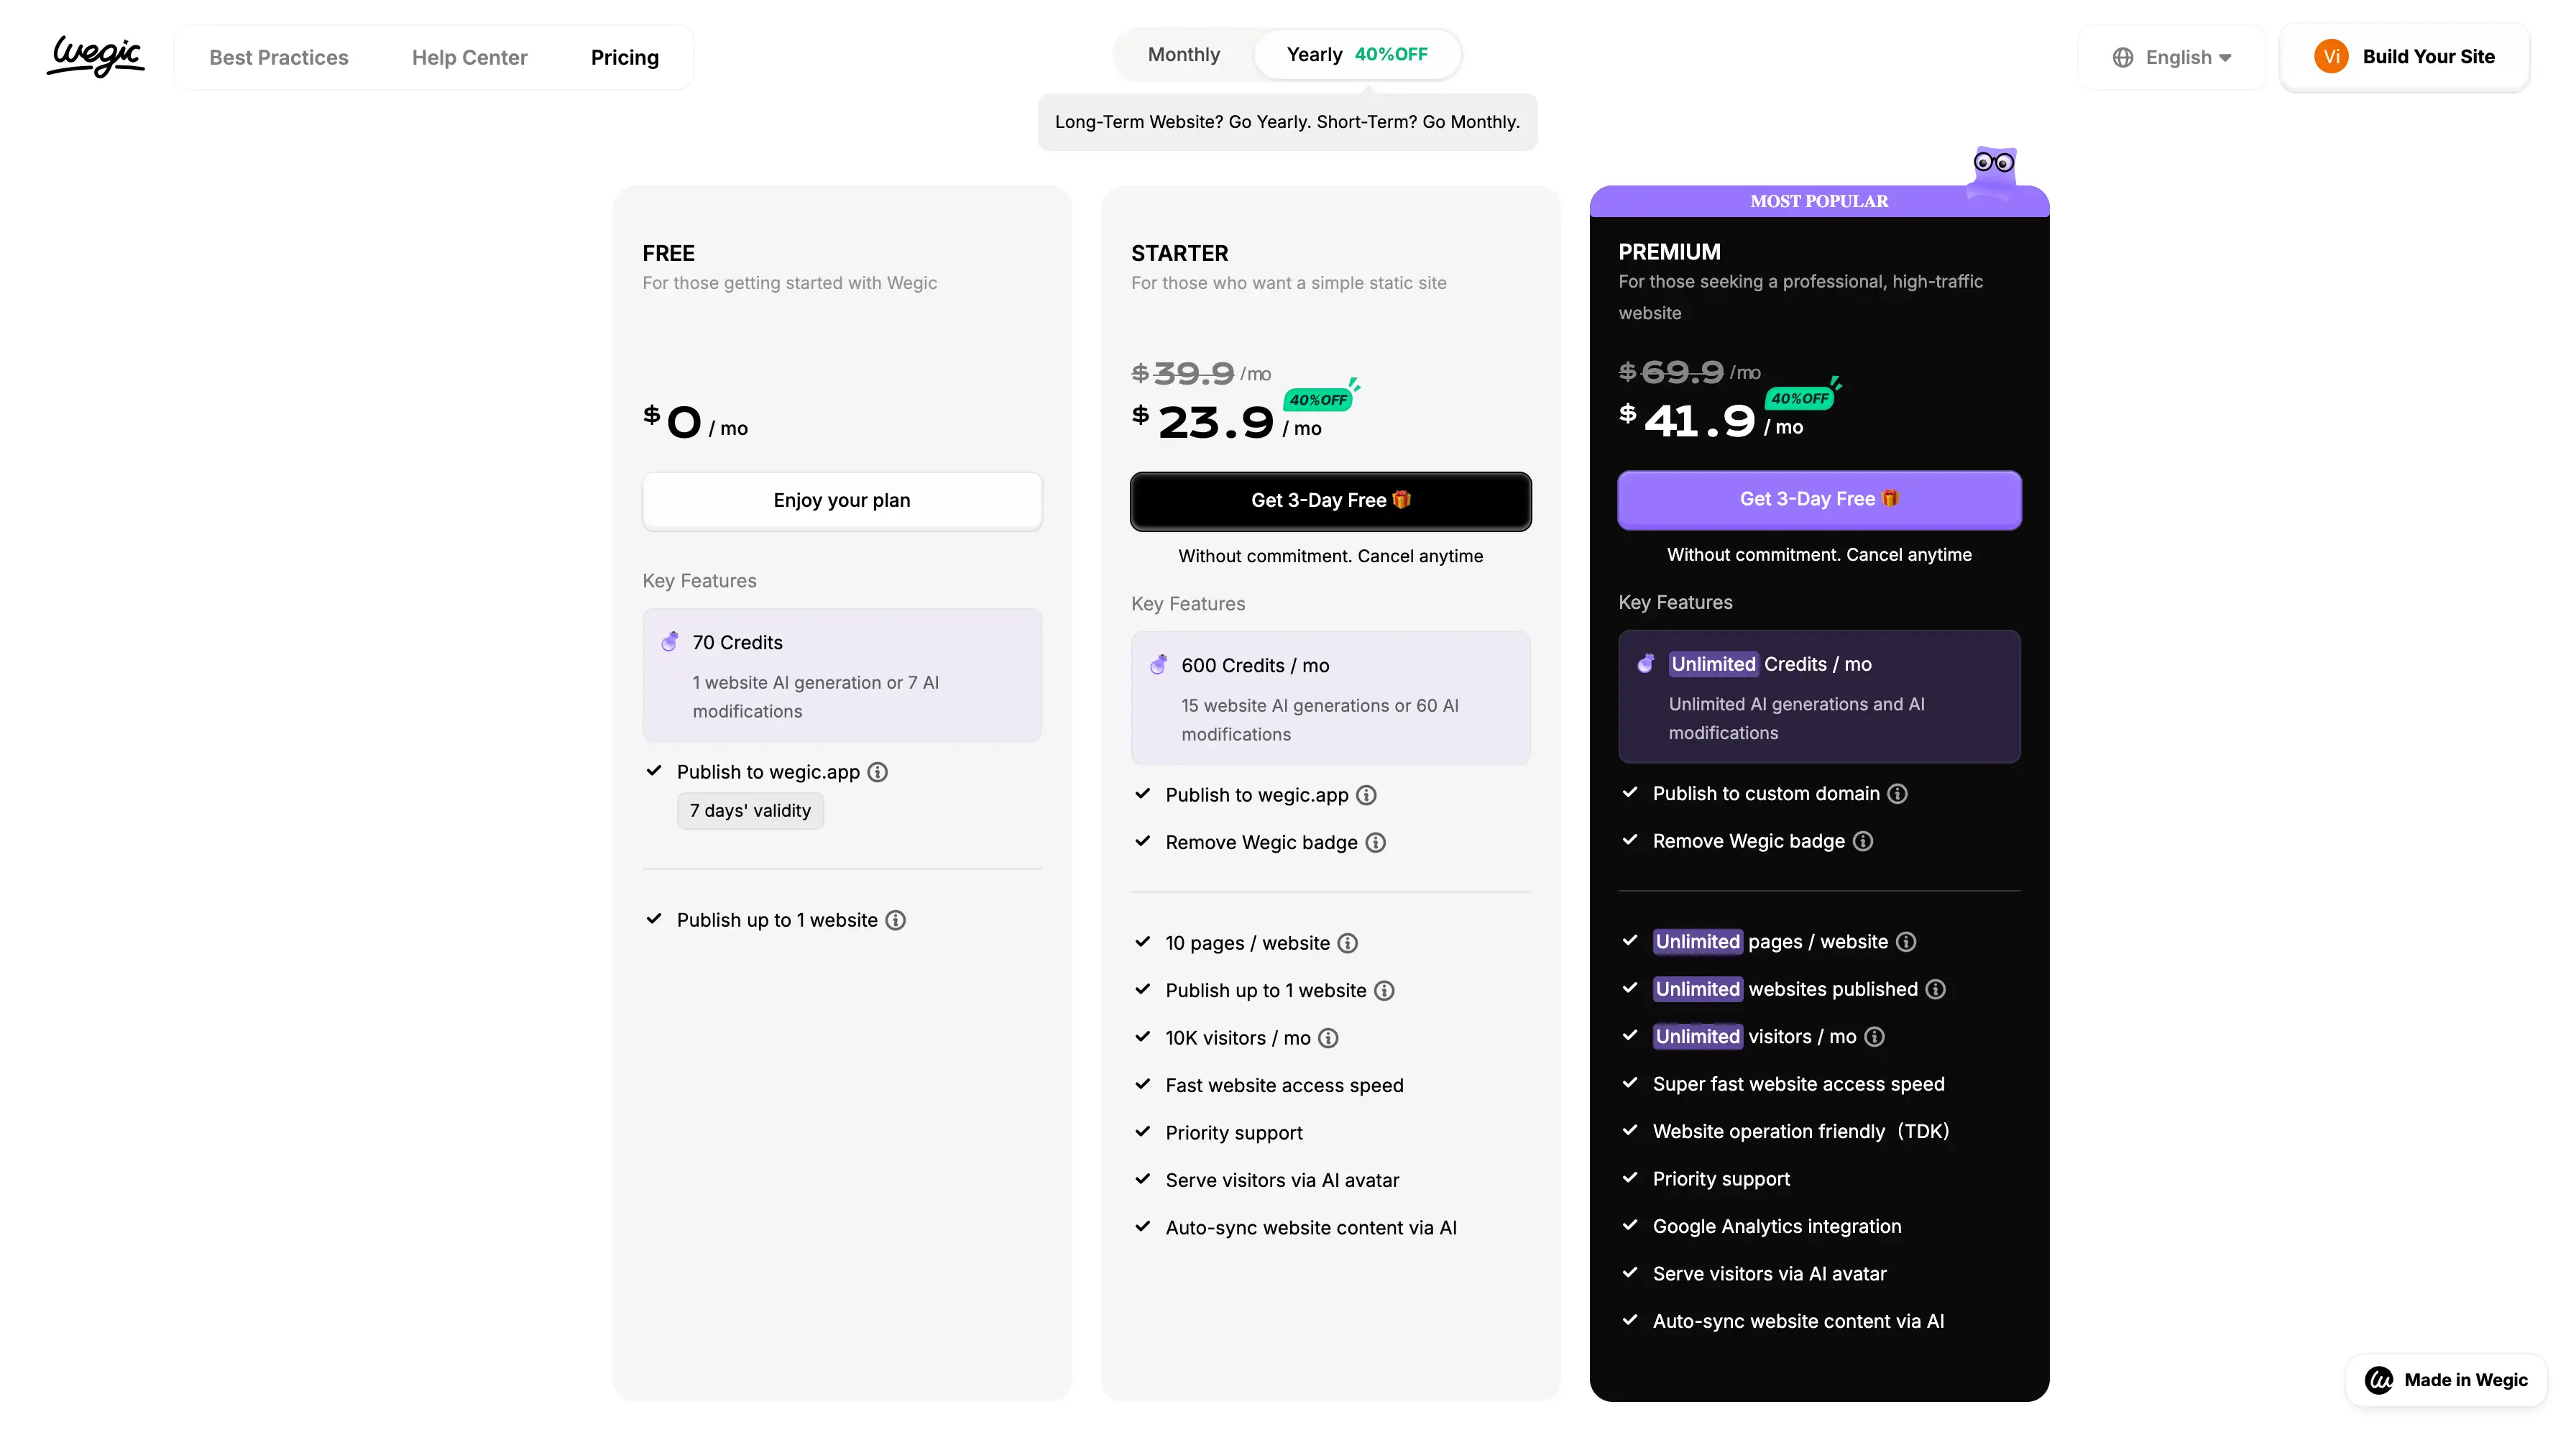
Task: Click info icon beside '10 pages / website'
Action: coord(1348,943)
